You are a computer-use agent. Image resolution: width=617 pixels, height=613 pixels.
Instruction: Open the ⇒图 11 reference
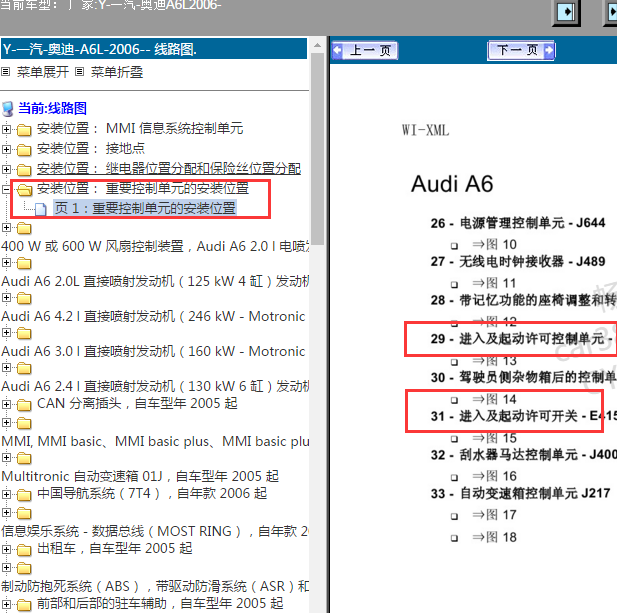coord(494,283)
